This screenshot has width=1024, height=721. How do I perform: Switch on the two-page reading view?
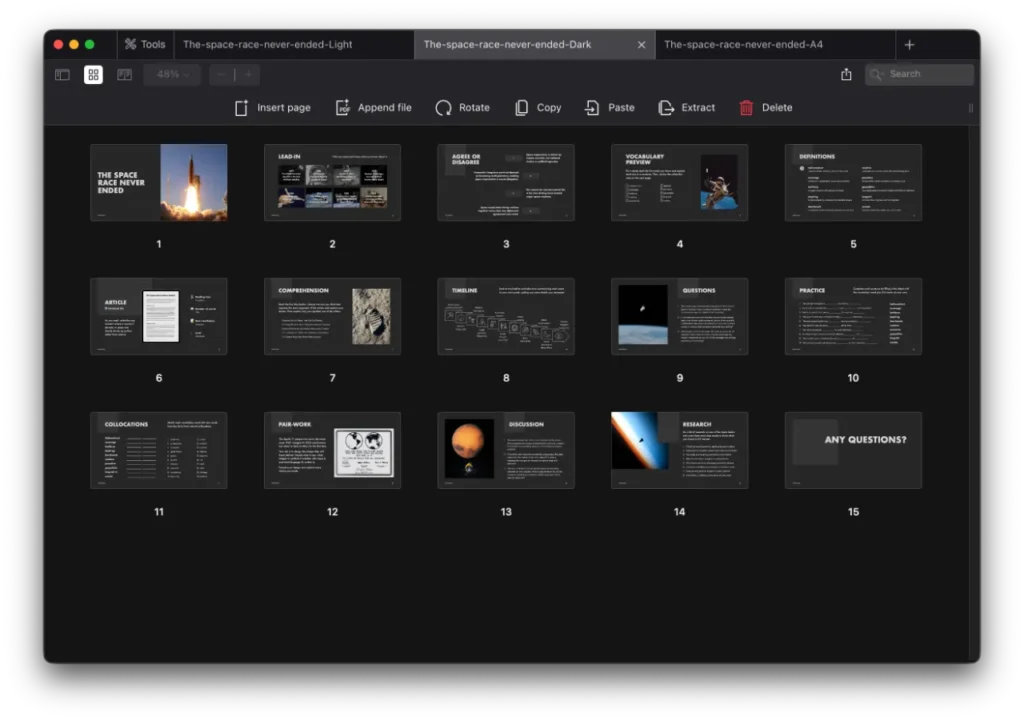pos(124,74)
